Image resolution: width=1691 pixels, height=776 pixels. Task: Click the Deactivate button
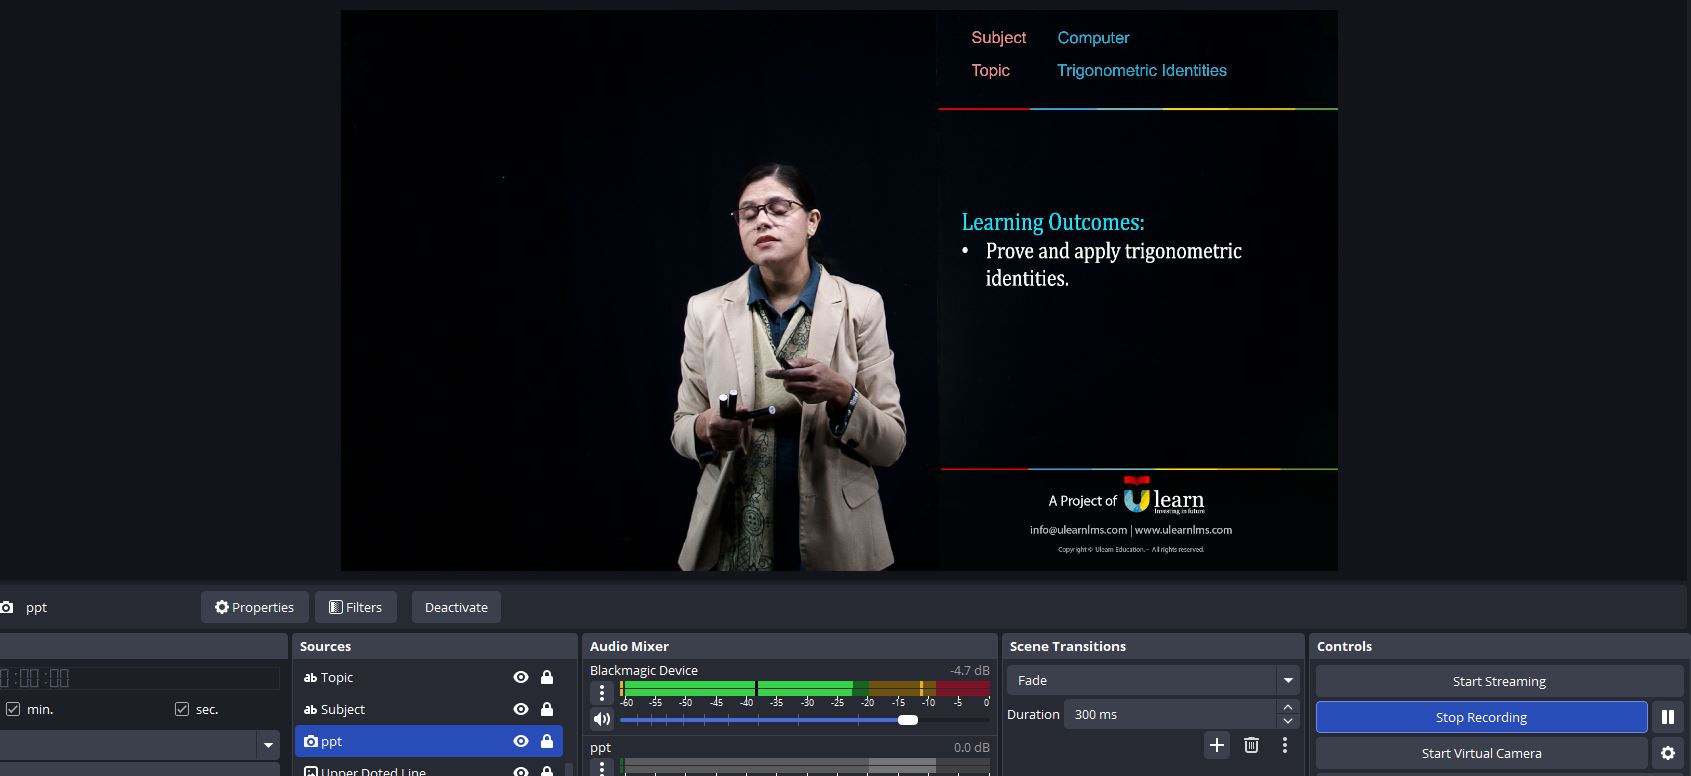click(456, 607)
